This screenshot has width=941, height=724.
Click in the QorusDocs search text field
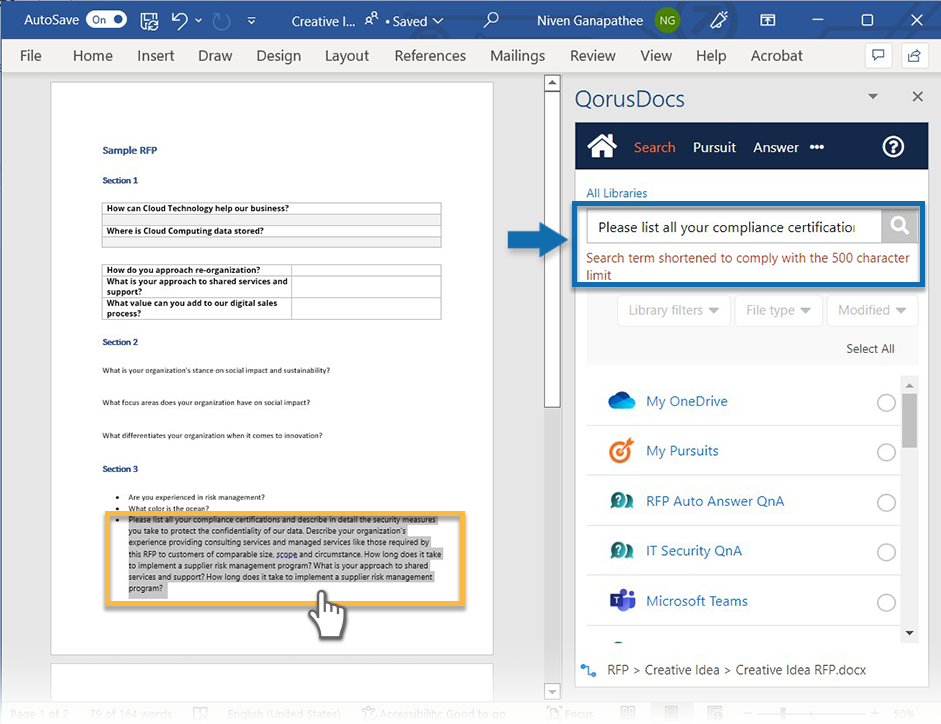point(732,227)
